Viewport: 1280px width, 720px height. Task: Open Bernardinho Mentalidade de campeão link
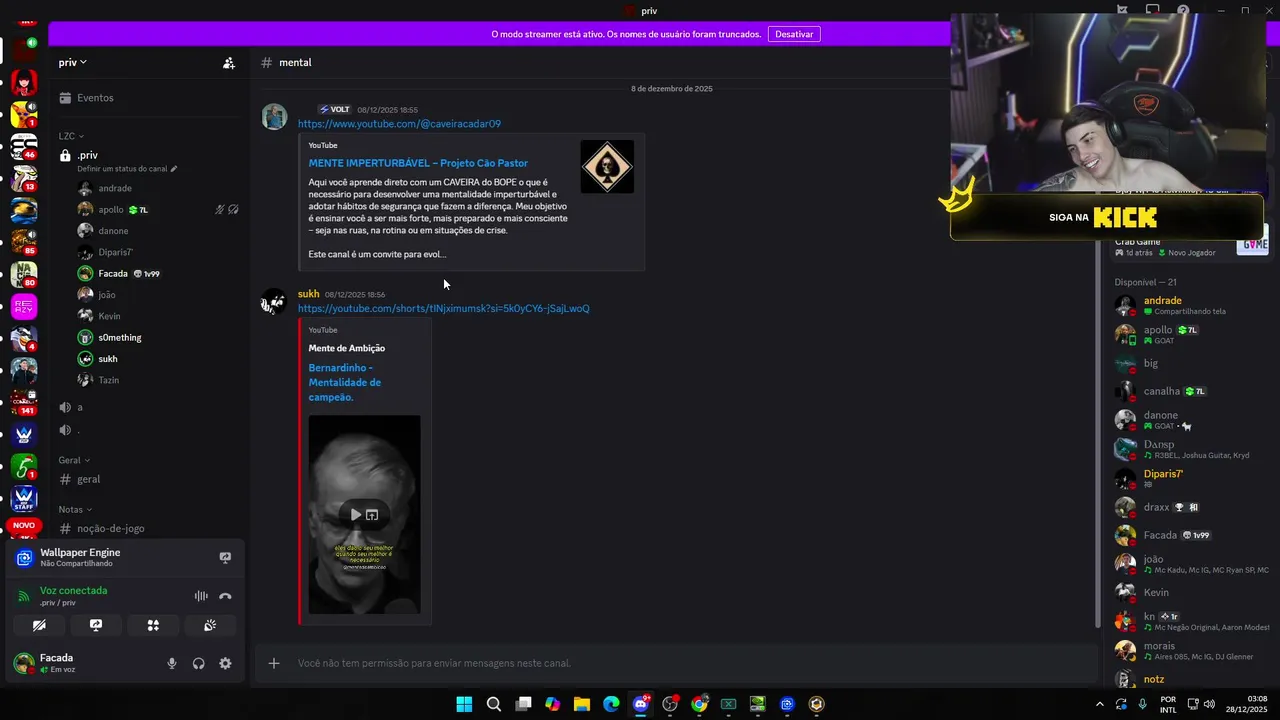point(345,382)
